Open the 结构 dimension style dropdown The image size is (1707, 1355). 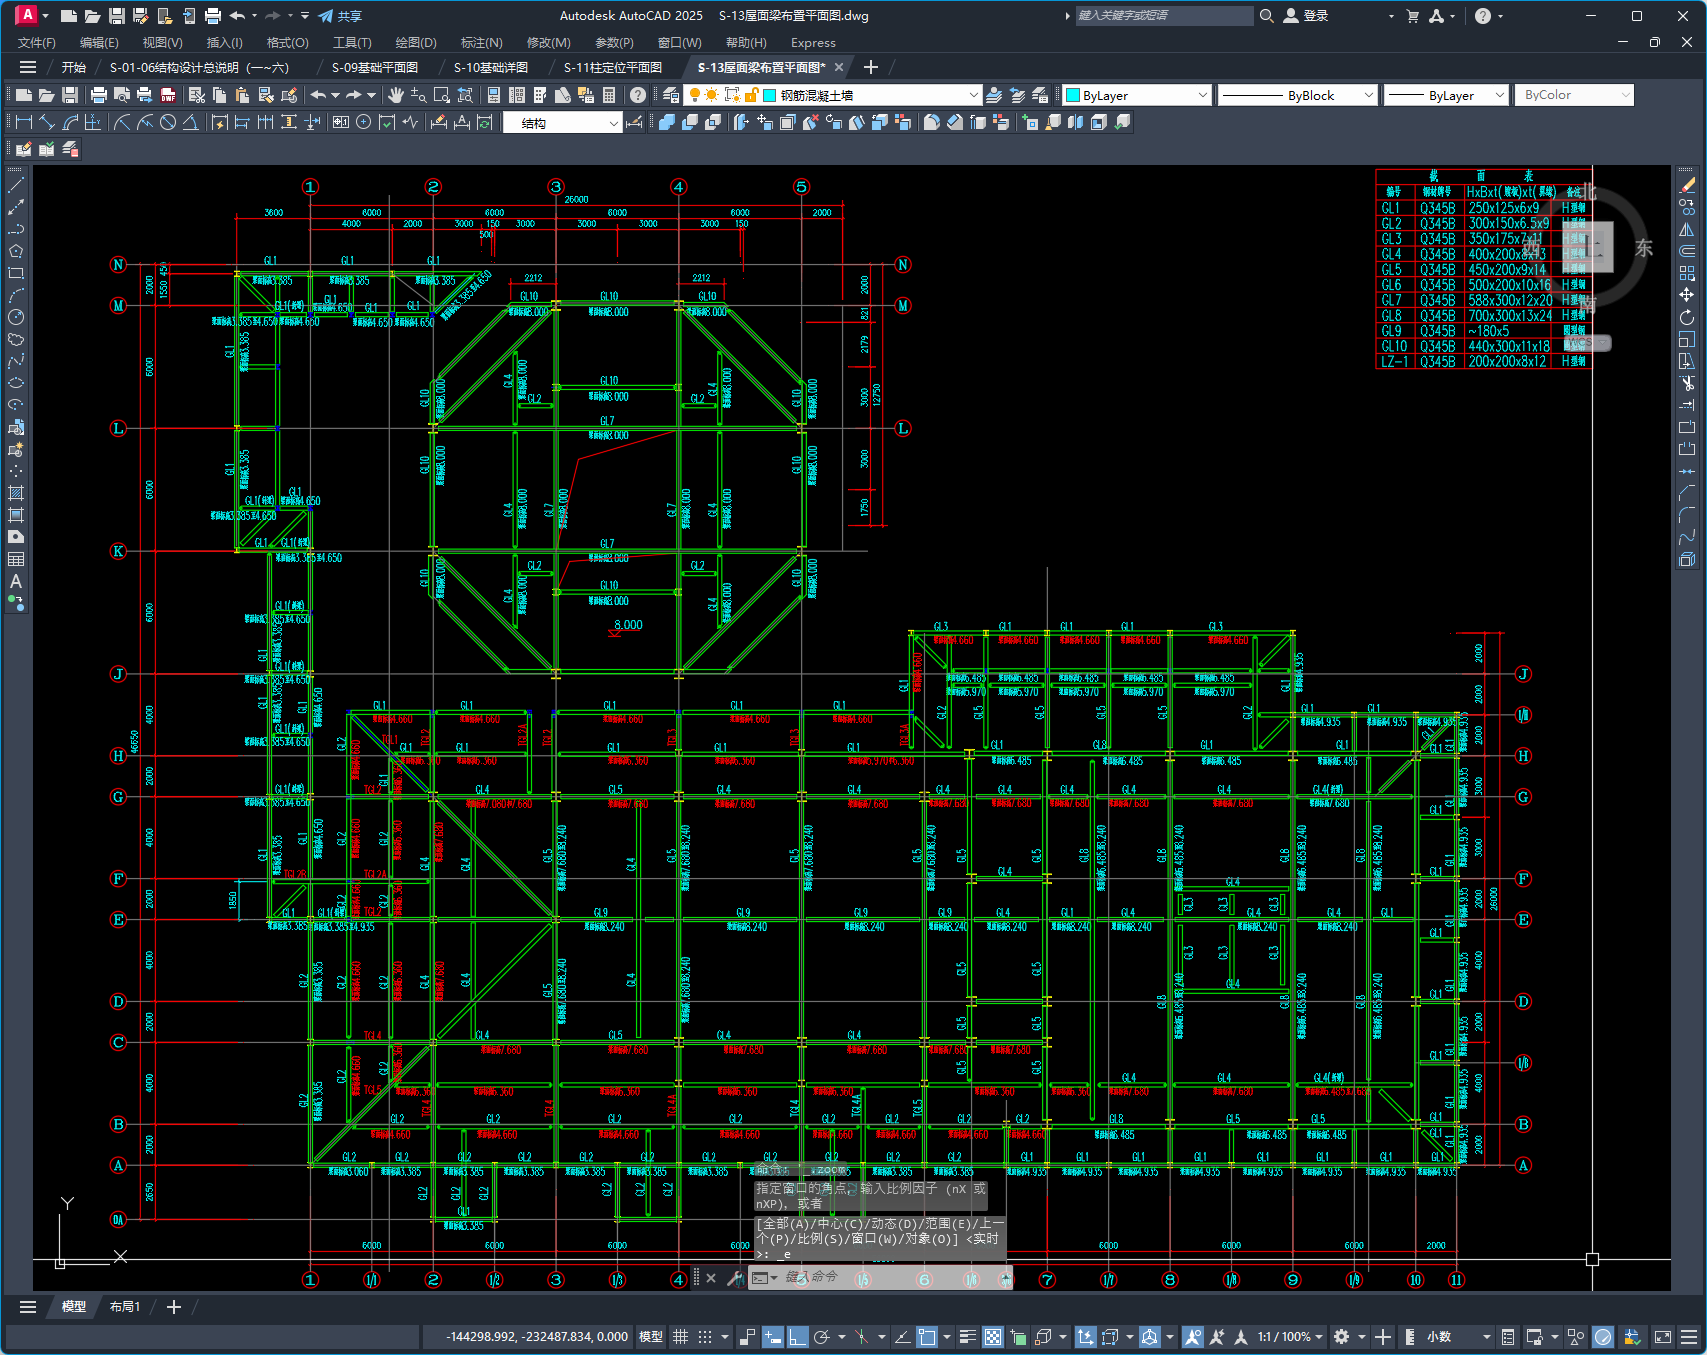pos(613,123)
